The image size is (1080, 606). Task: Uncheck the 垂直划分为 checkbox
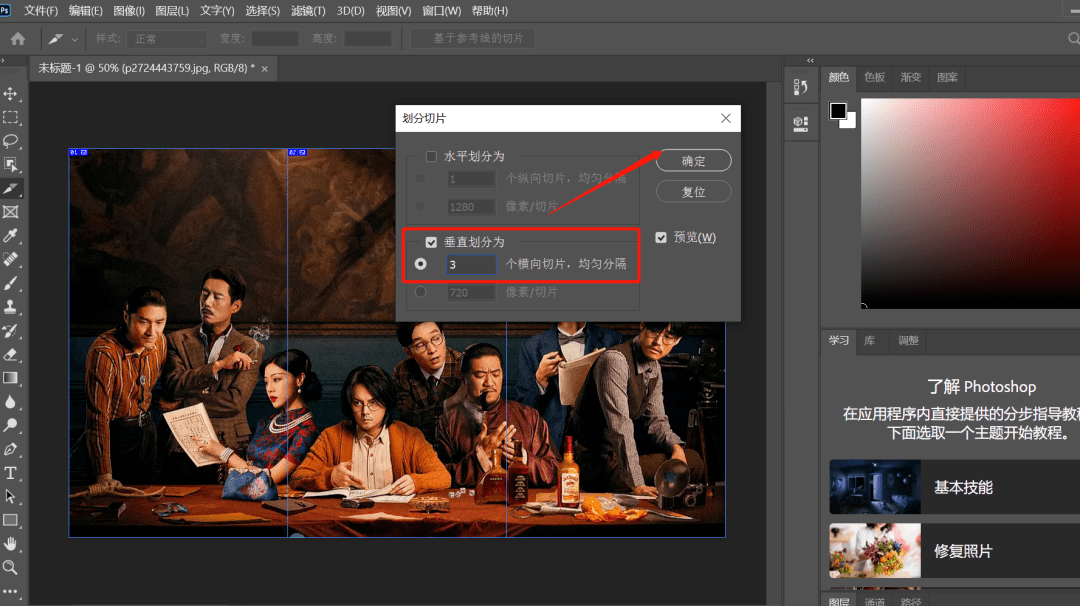click(x=431, y=242)
